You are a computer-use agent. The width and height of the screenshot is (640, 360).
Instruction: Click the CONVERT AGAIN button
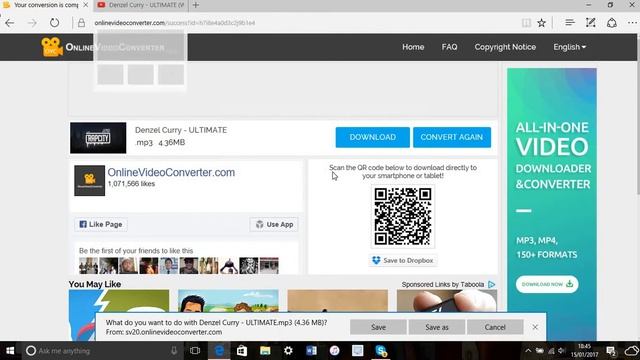[452, 137]
